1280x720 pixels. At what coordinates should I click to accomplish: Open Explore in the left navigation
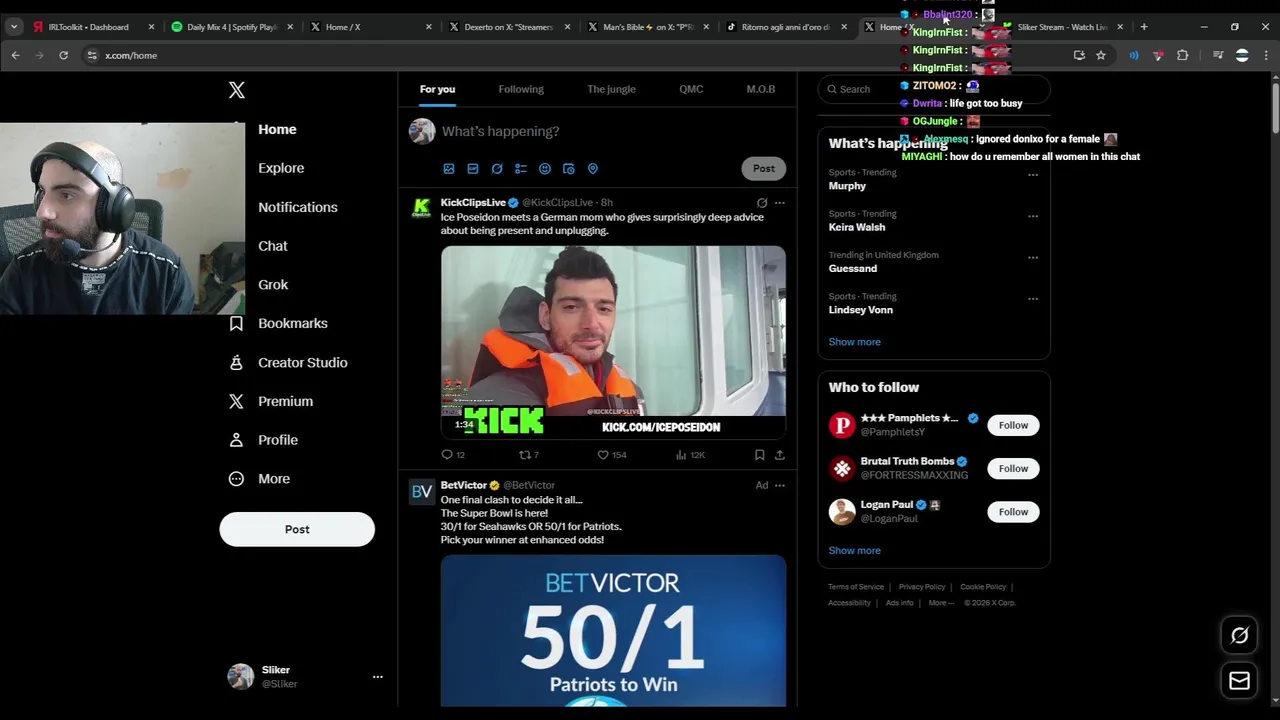click(x=281, y=168)
